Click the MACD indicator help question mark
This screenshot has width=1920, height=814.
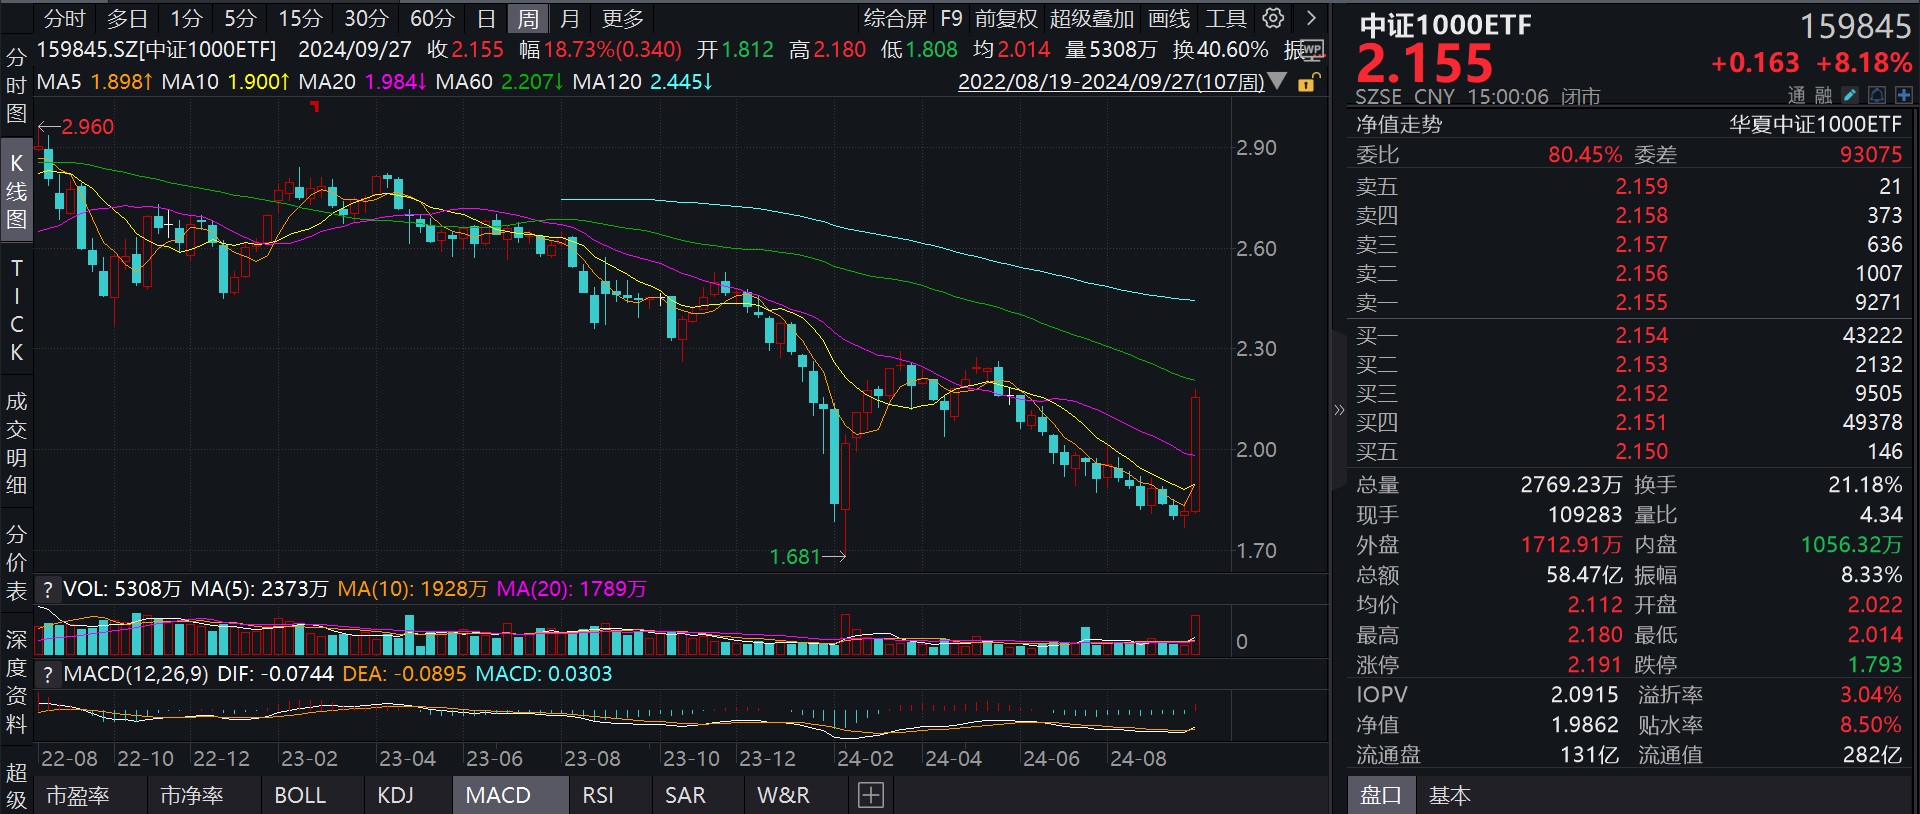point(47,675)
